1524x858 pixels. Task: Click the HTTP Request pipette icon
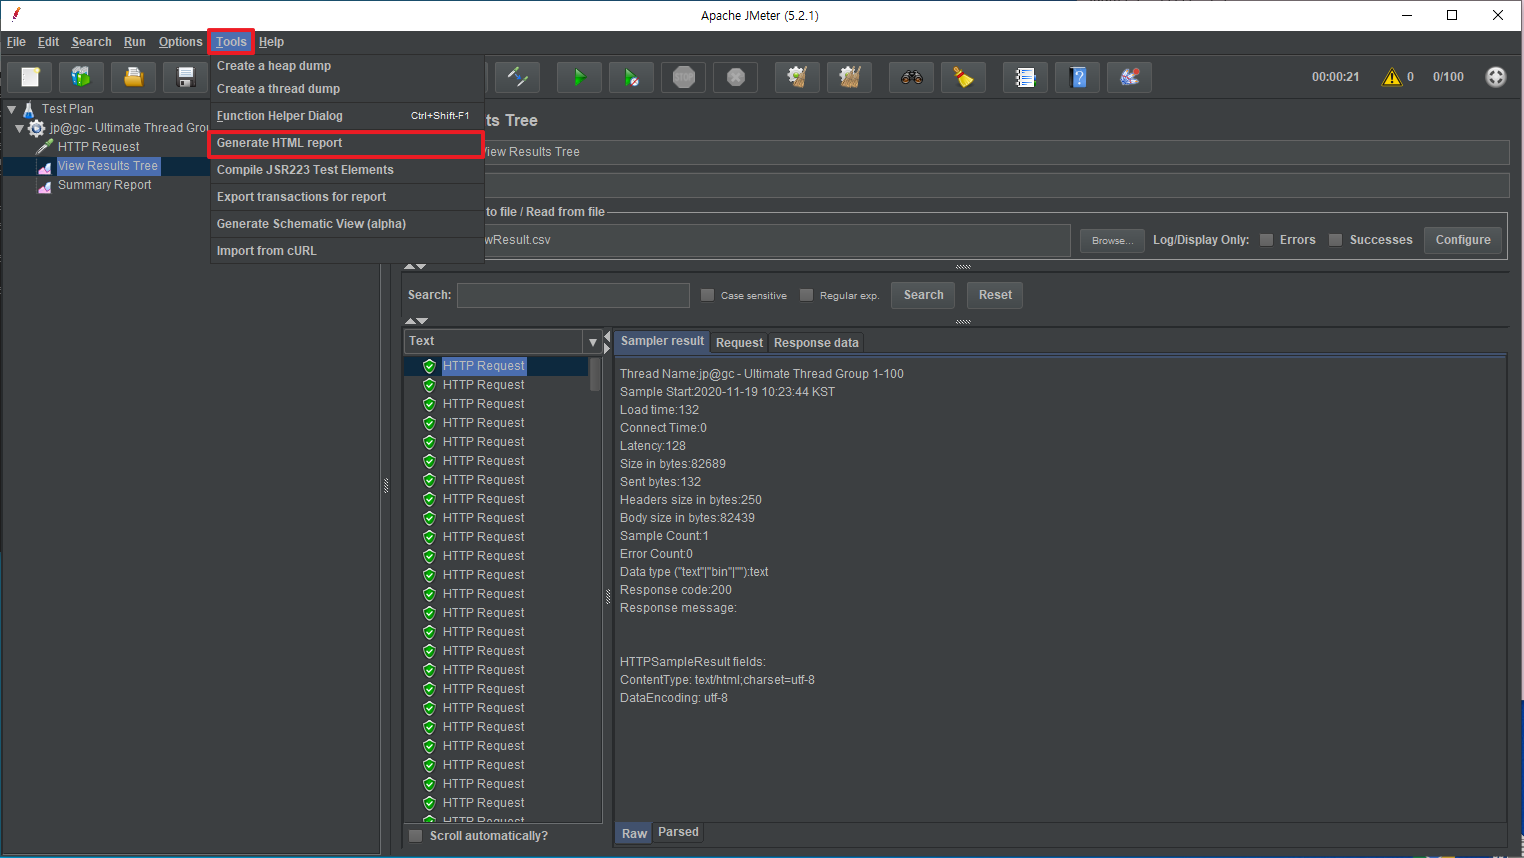point(44,147)
